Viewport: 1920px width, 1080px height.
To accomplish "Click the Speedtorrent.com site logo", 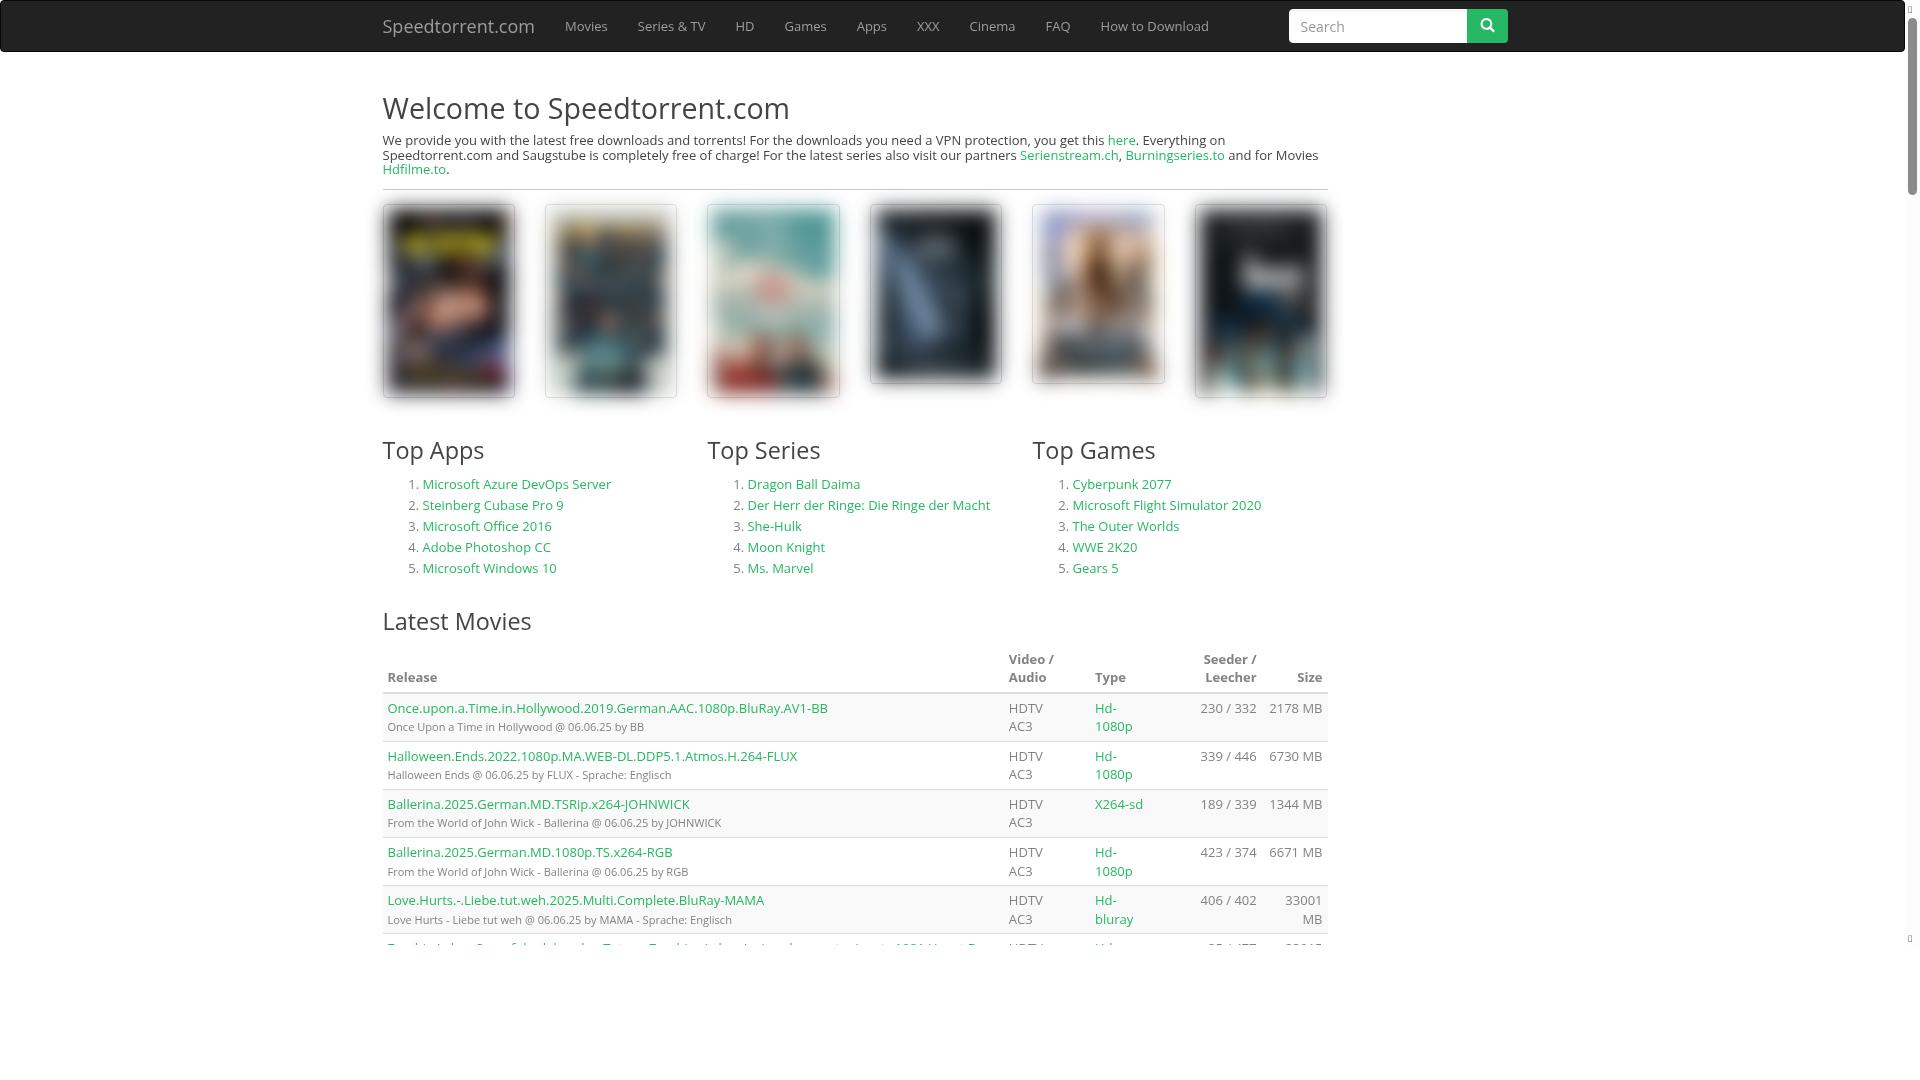I will click(458, 26).
